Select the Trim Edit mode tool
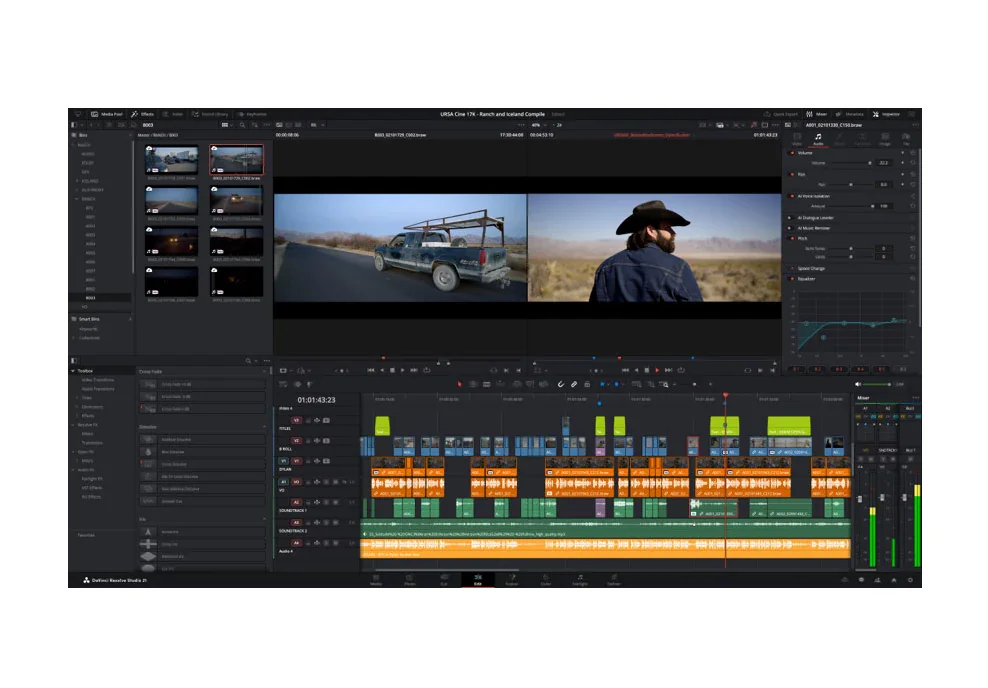 [x=473, y=384]
